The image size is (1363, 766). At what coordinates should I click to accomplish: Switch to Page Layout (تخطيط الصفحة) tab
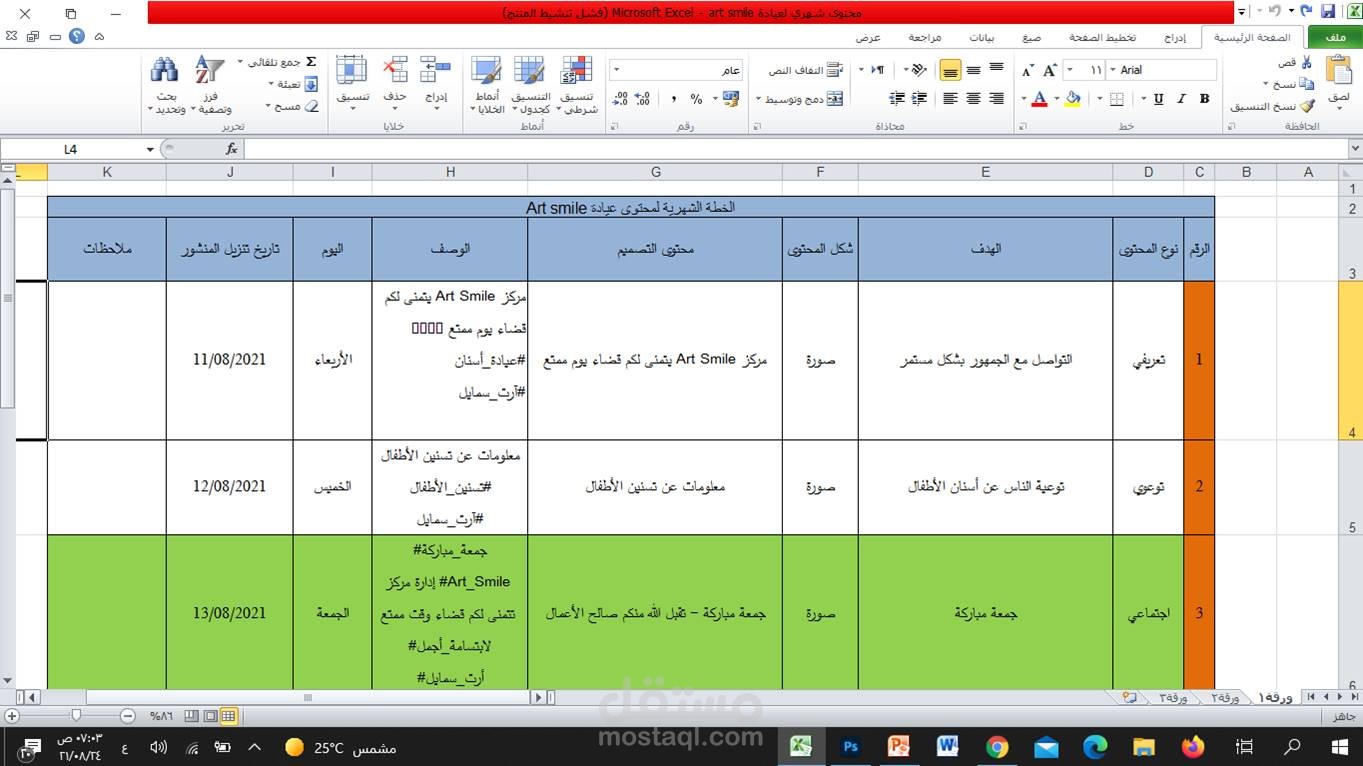point(1102,37)
